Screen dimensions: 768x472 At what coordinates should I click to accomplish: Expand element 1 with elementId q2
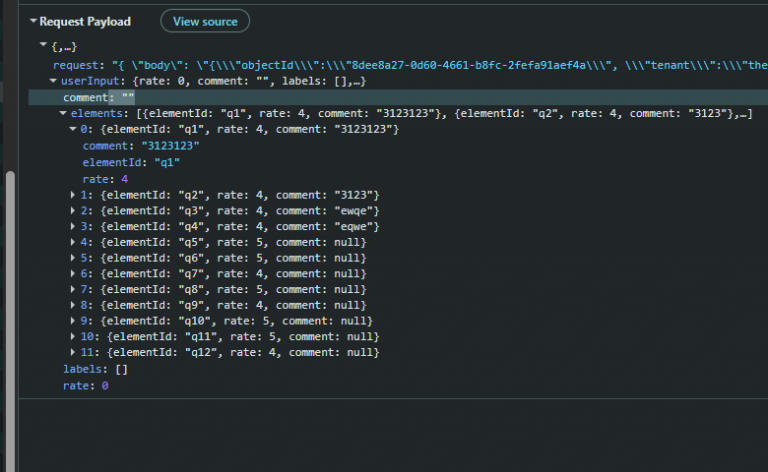coord(72,195)
